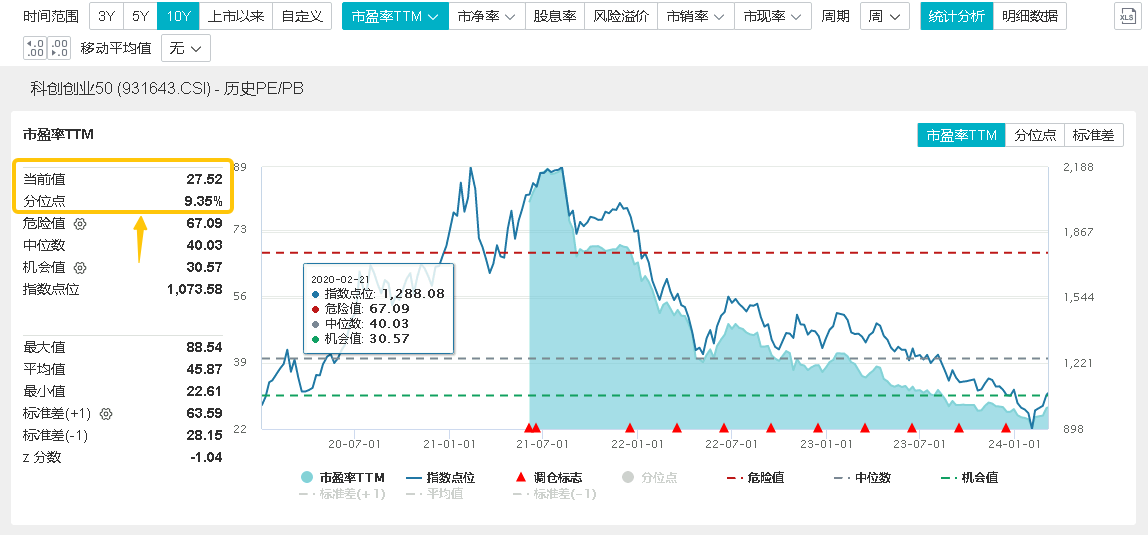The height and width of the screenshot is (535, 1148).
Task: Click the 上市以来 time range button
Action: point(236,16)
